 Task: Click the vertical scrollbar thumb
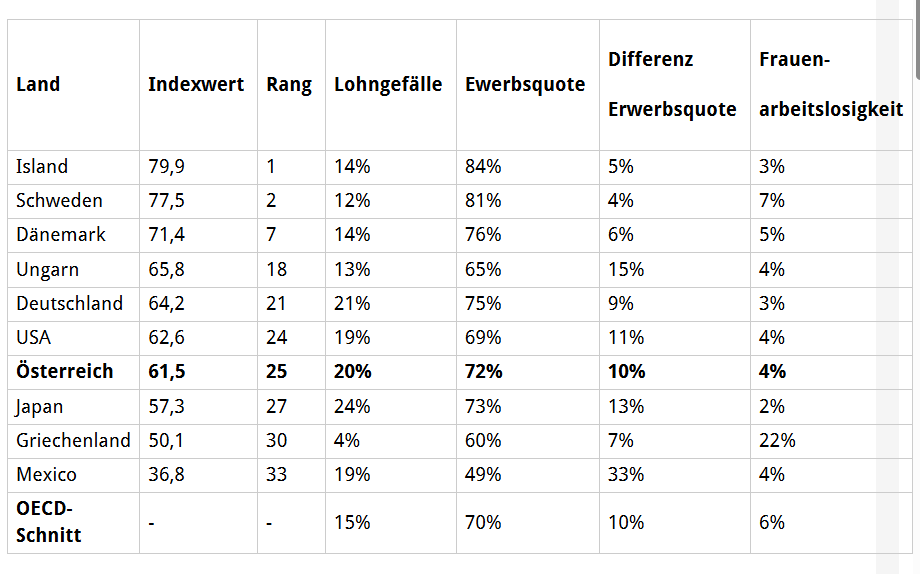pos(917,38)
